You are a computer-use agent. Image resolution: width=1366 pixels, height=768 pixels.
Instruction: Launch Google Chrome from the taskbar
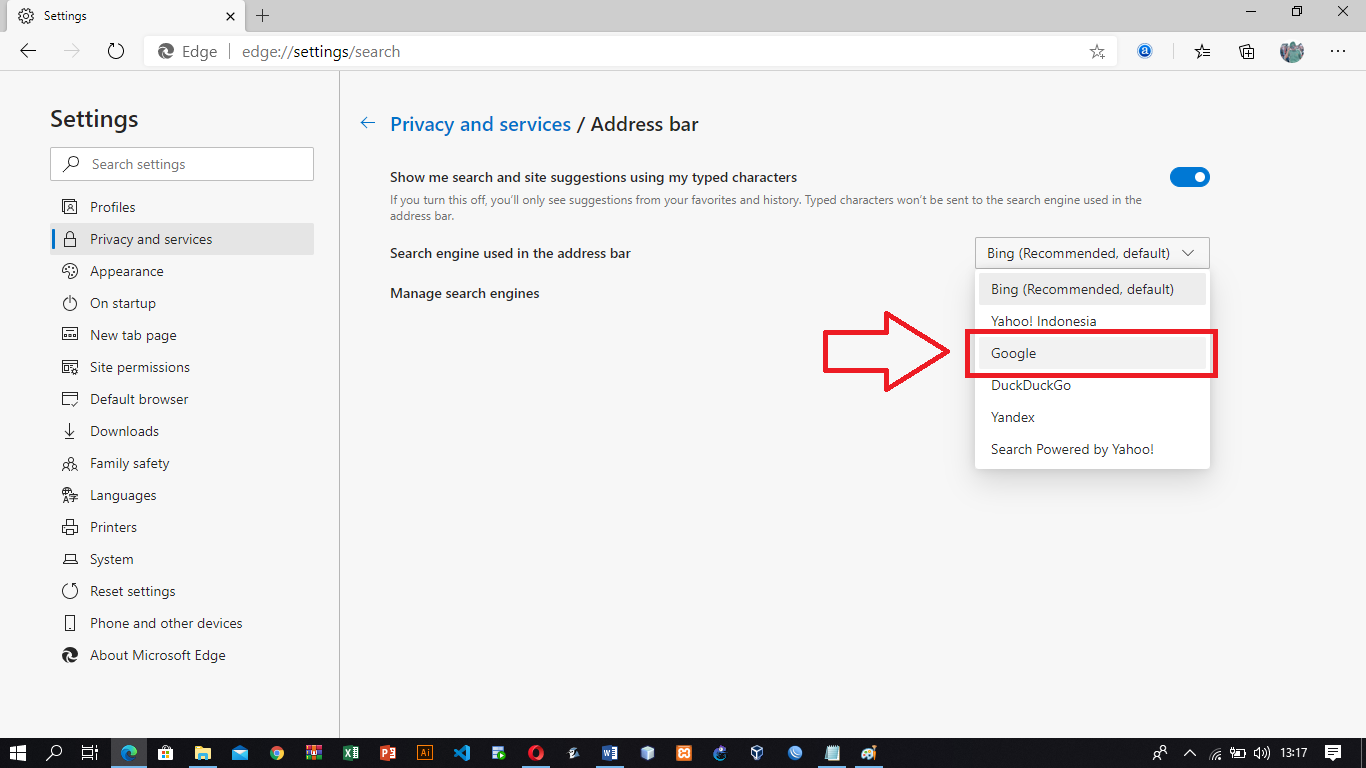coord(277,753)
